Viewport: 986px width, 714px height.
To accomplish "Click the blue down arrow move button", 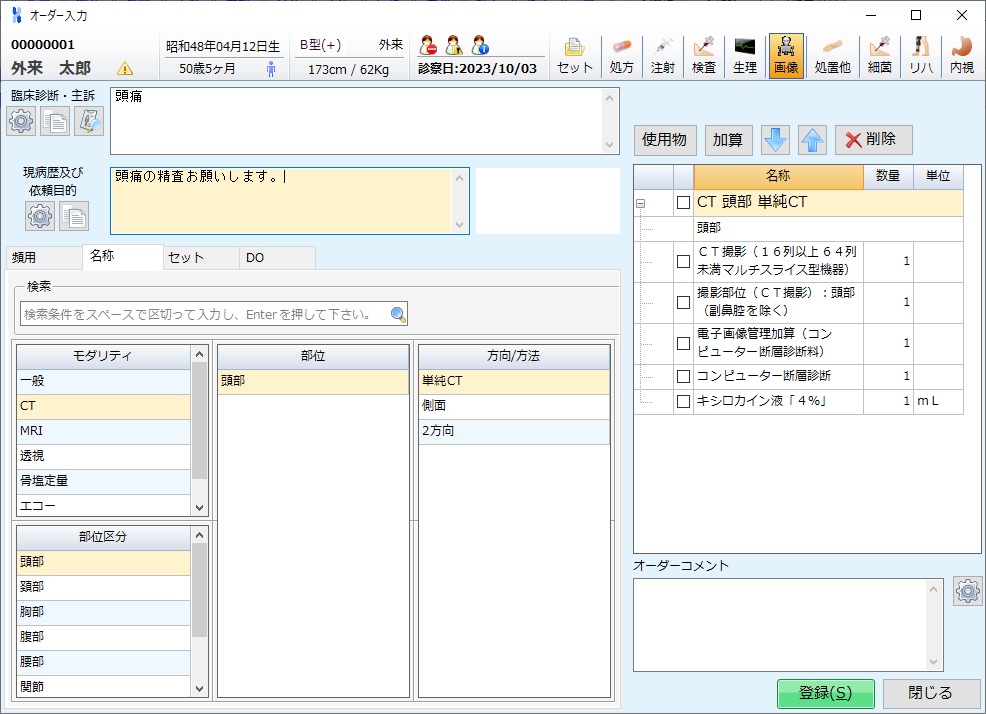I will tap(776, 140).
